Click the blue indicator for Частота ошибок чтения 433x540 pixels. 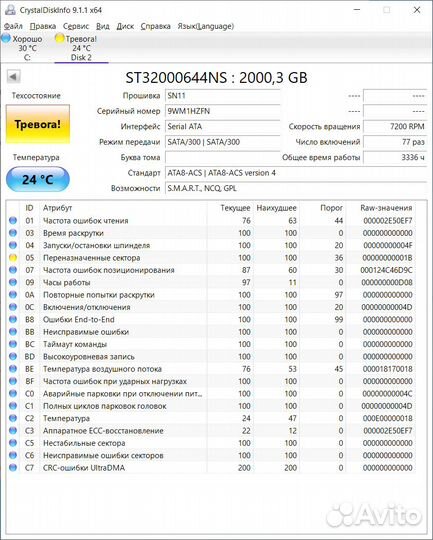(13, 221)
